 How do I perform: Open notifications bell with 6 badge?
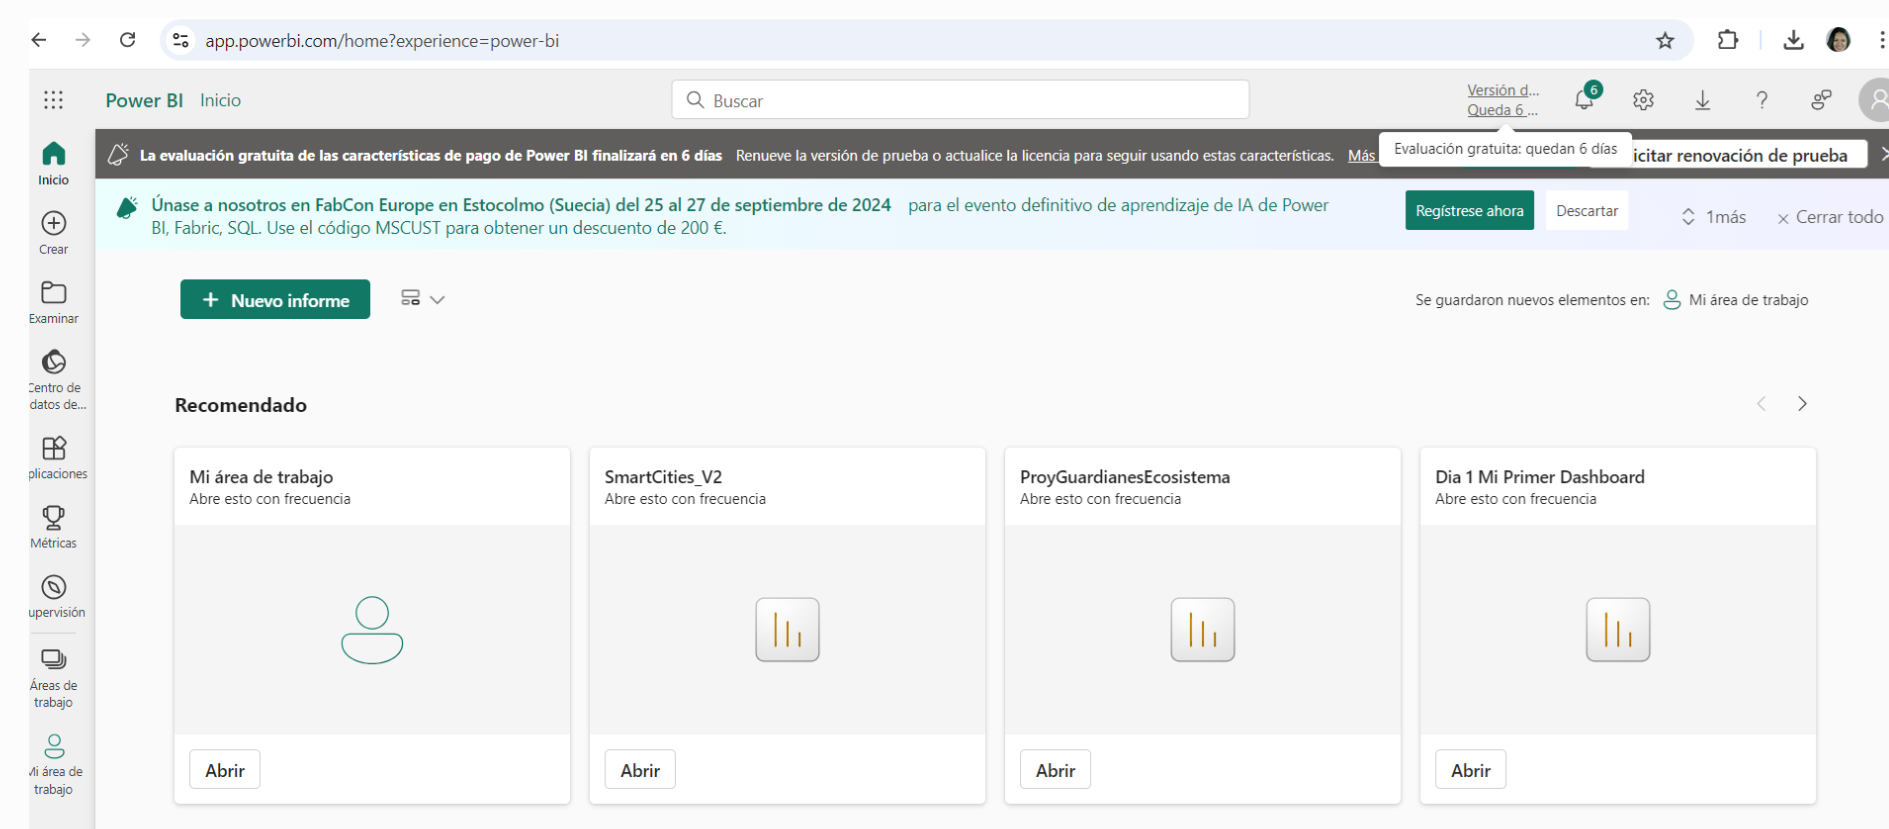click(1585, 99)
